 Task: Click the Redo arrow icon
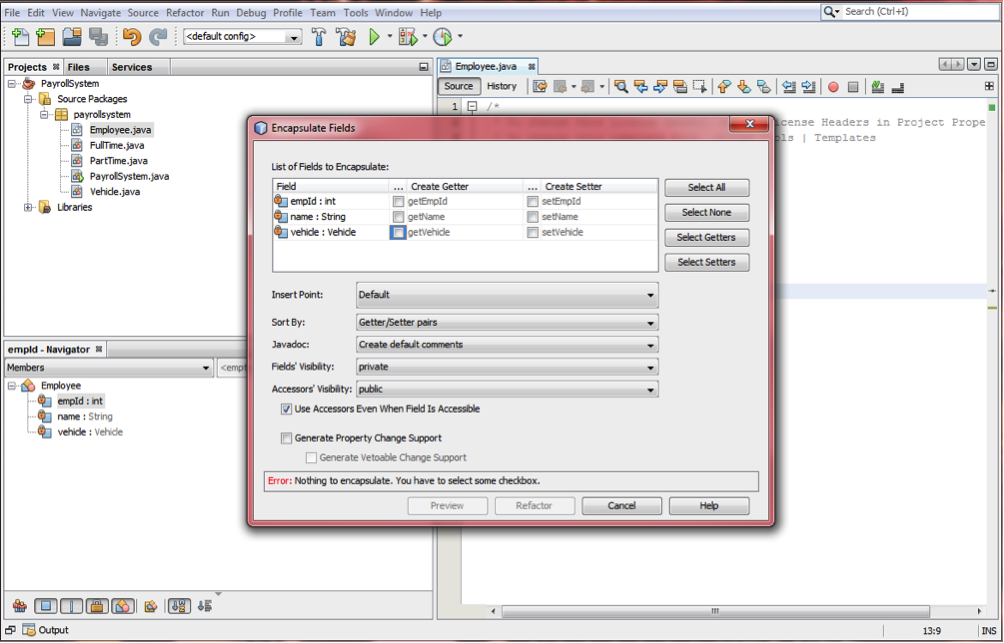click(158, 37)
